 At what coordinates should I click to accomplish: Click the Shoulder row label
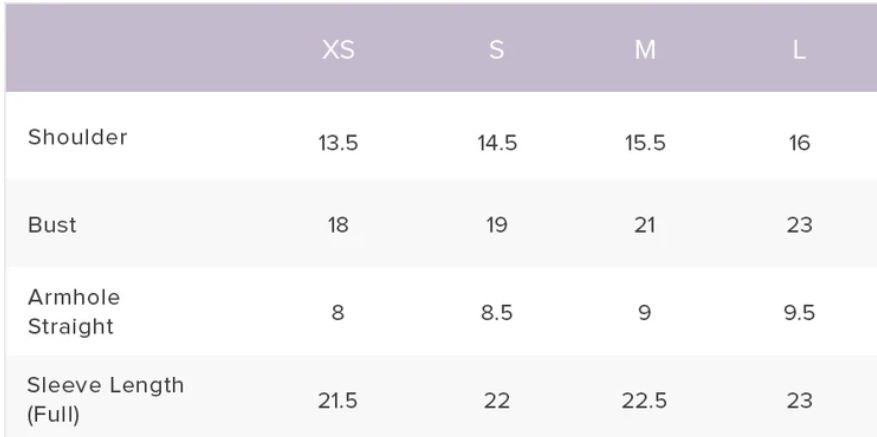coord(78,138)
